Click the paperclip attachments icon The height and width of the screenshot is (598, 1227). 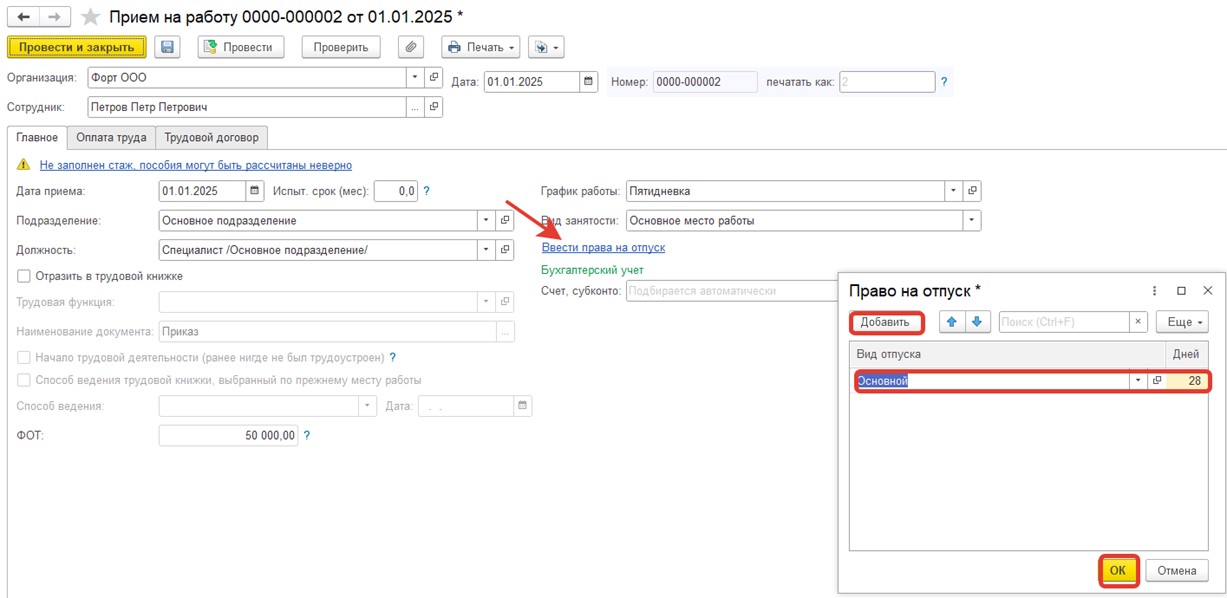(x=410, y=47)
